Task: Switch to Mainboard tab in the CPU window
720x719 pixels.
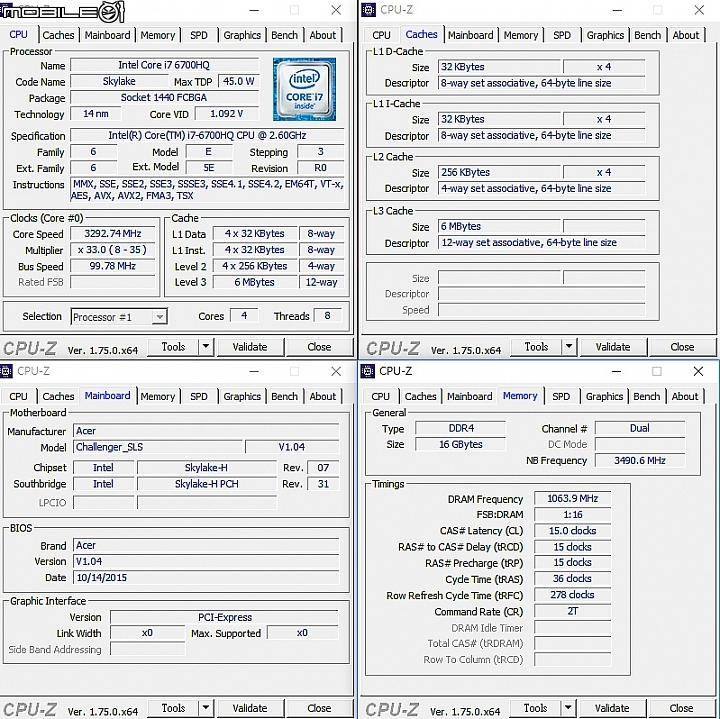Action: tap(107, 35)
